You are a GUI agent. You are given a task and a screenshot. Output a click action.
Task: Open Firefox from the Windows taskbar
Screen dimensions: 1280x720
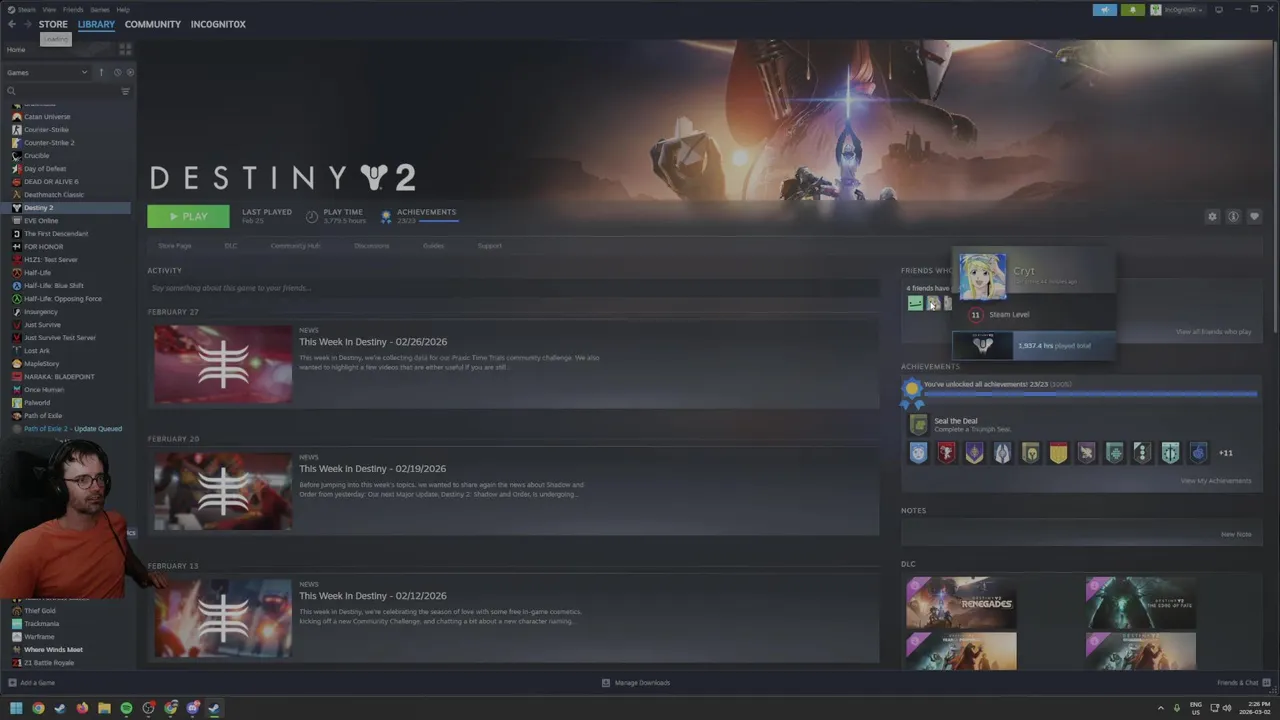coord(82,708)
